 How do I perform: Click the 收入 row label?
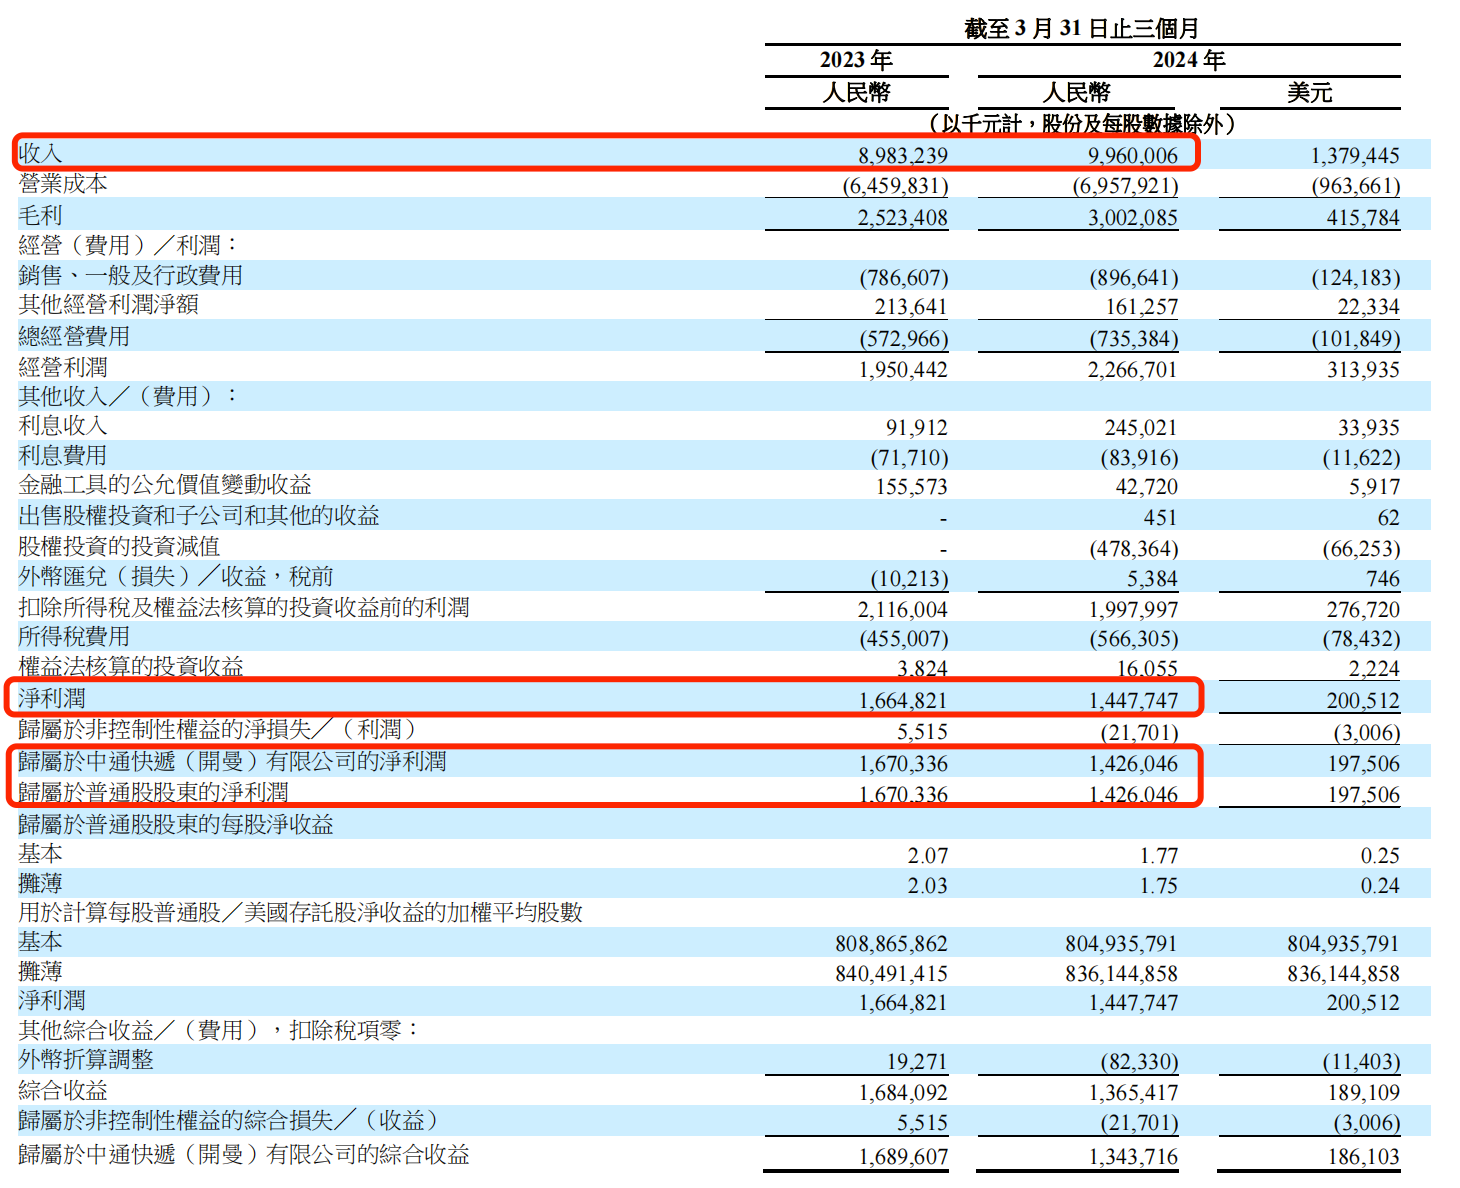point(36,155)
